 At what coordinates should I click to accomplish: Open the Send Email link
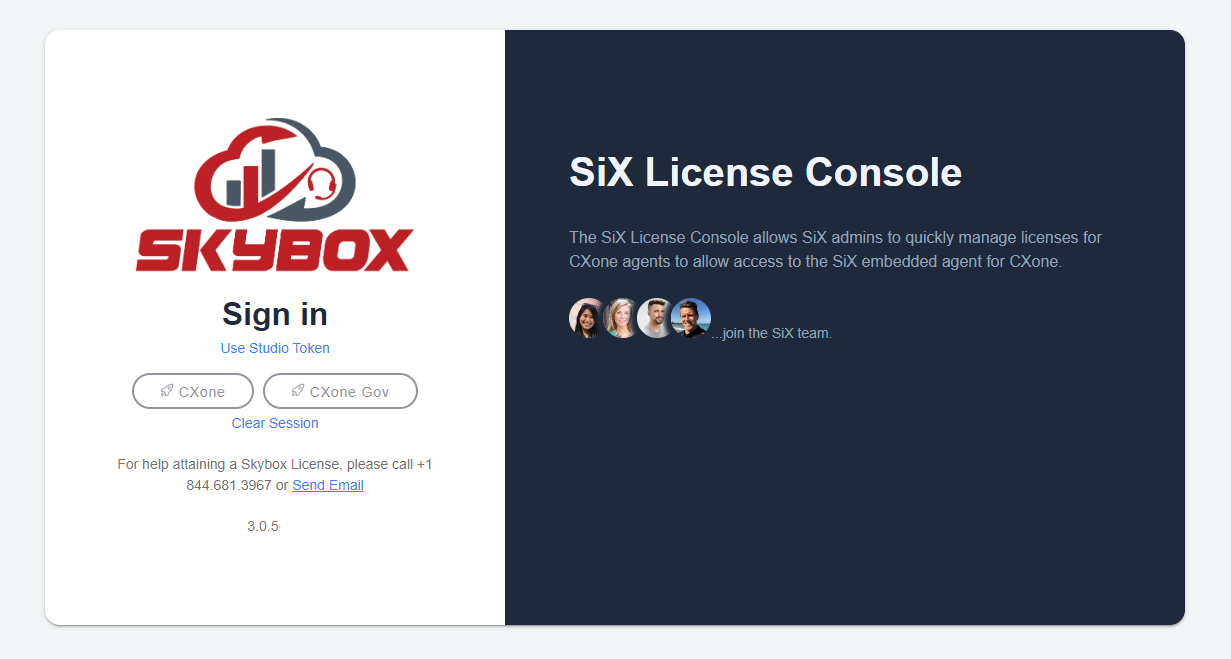(x=328, y=485)
